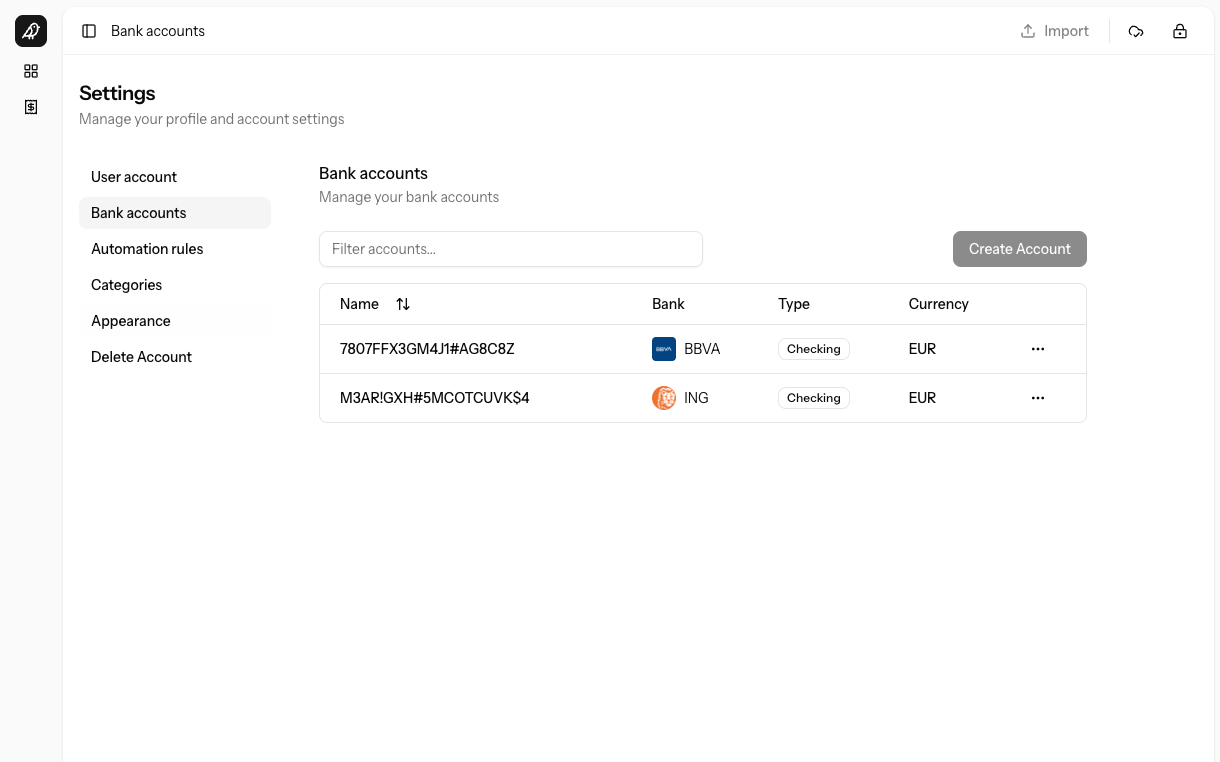Go to Automation rules settings
The width and height of the screenshot is (1220, 762).
pos(147,249)
